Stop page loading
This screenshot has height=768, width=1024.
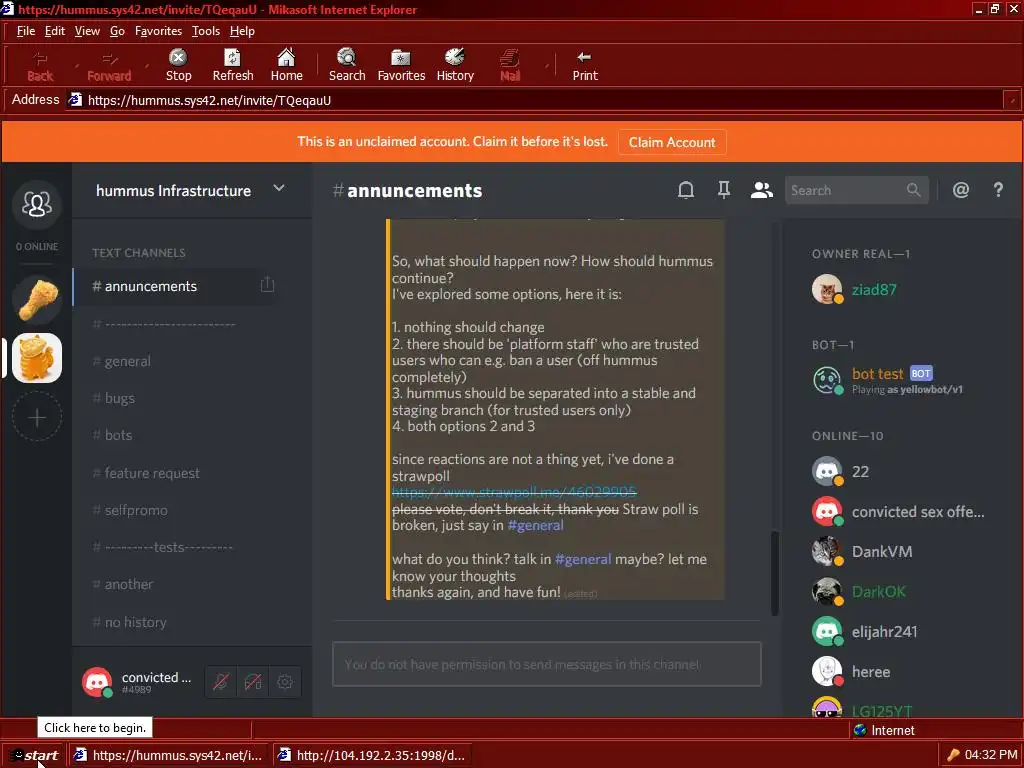coord(178,66)
